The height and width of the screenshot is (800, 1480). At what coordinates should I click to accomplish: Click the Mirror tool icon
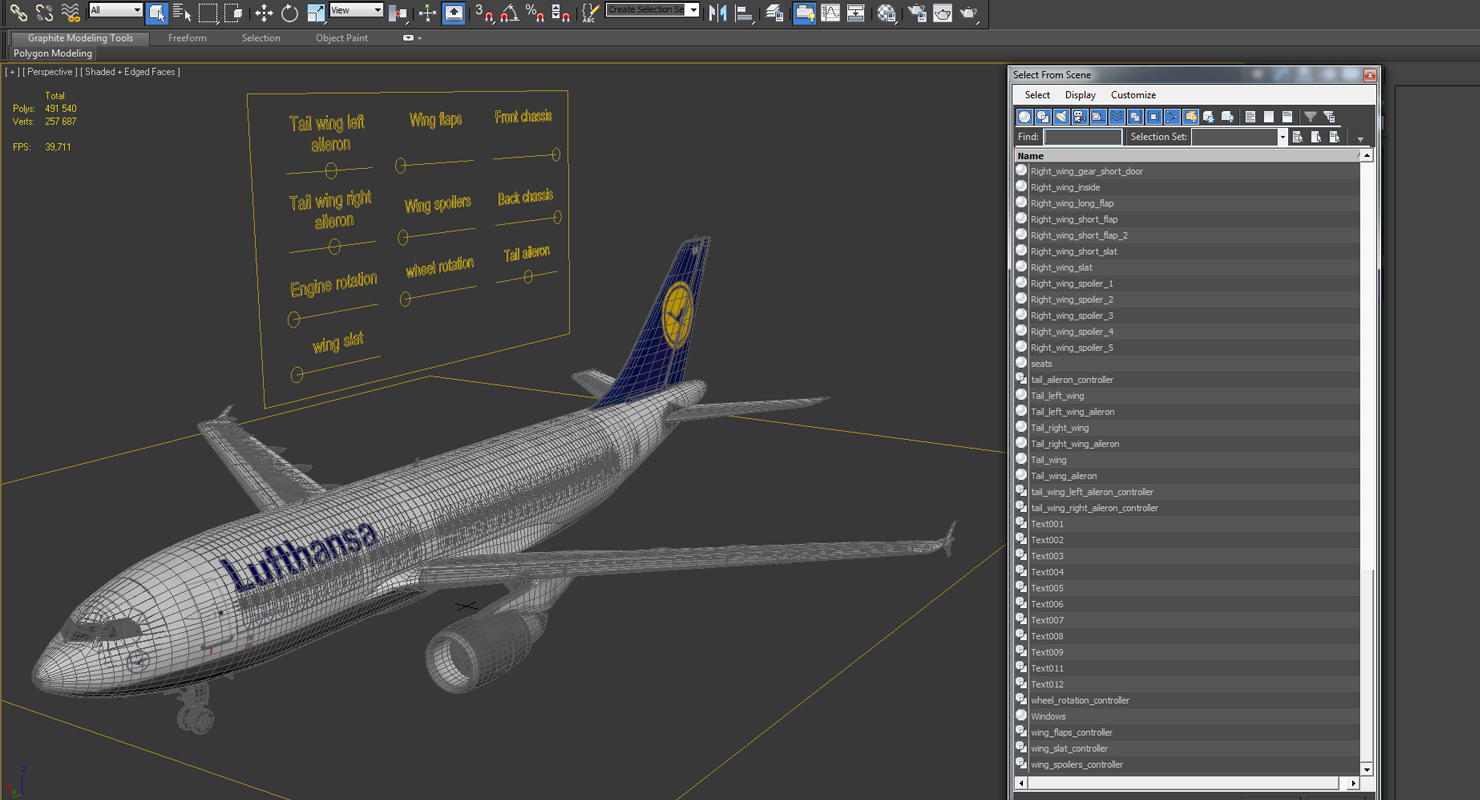[x=717, y=13]
